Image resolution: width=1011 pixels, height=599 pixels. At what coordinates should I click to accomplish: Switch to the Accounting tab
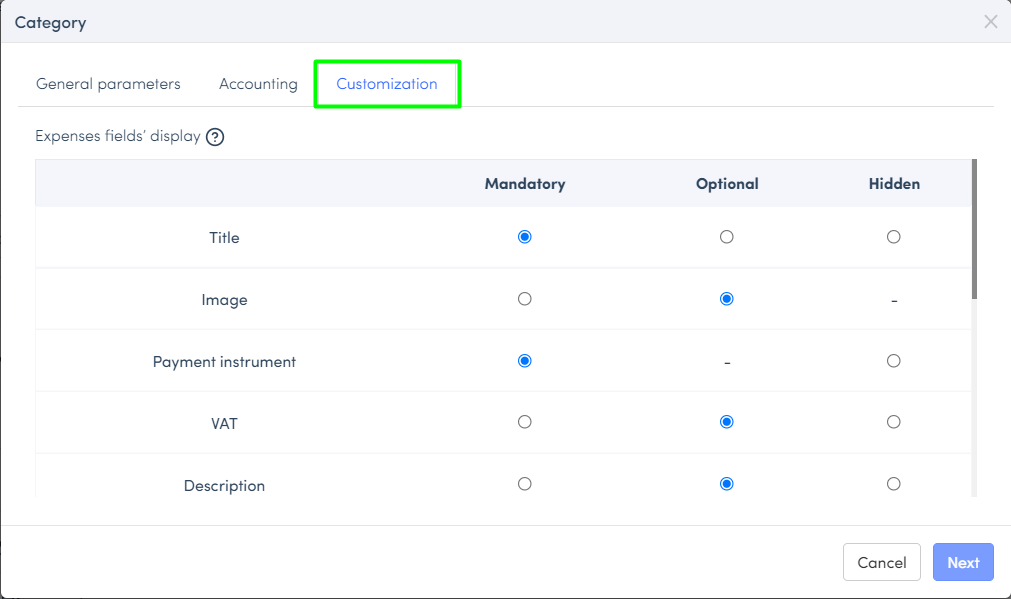(x=258, y=84)
